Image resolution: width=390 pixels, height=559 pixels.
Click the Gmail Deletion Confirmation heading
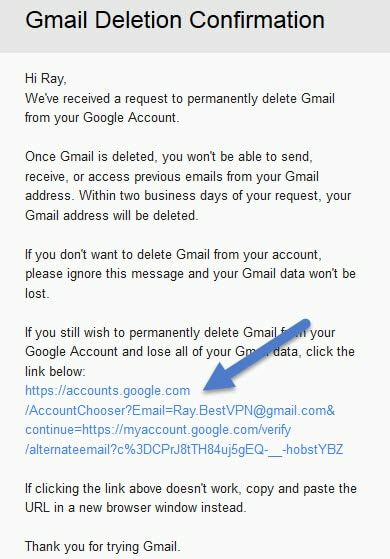[175, 20]
